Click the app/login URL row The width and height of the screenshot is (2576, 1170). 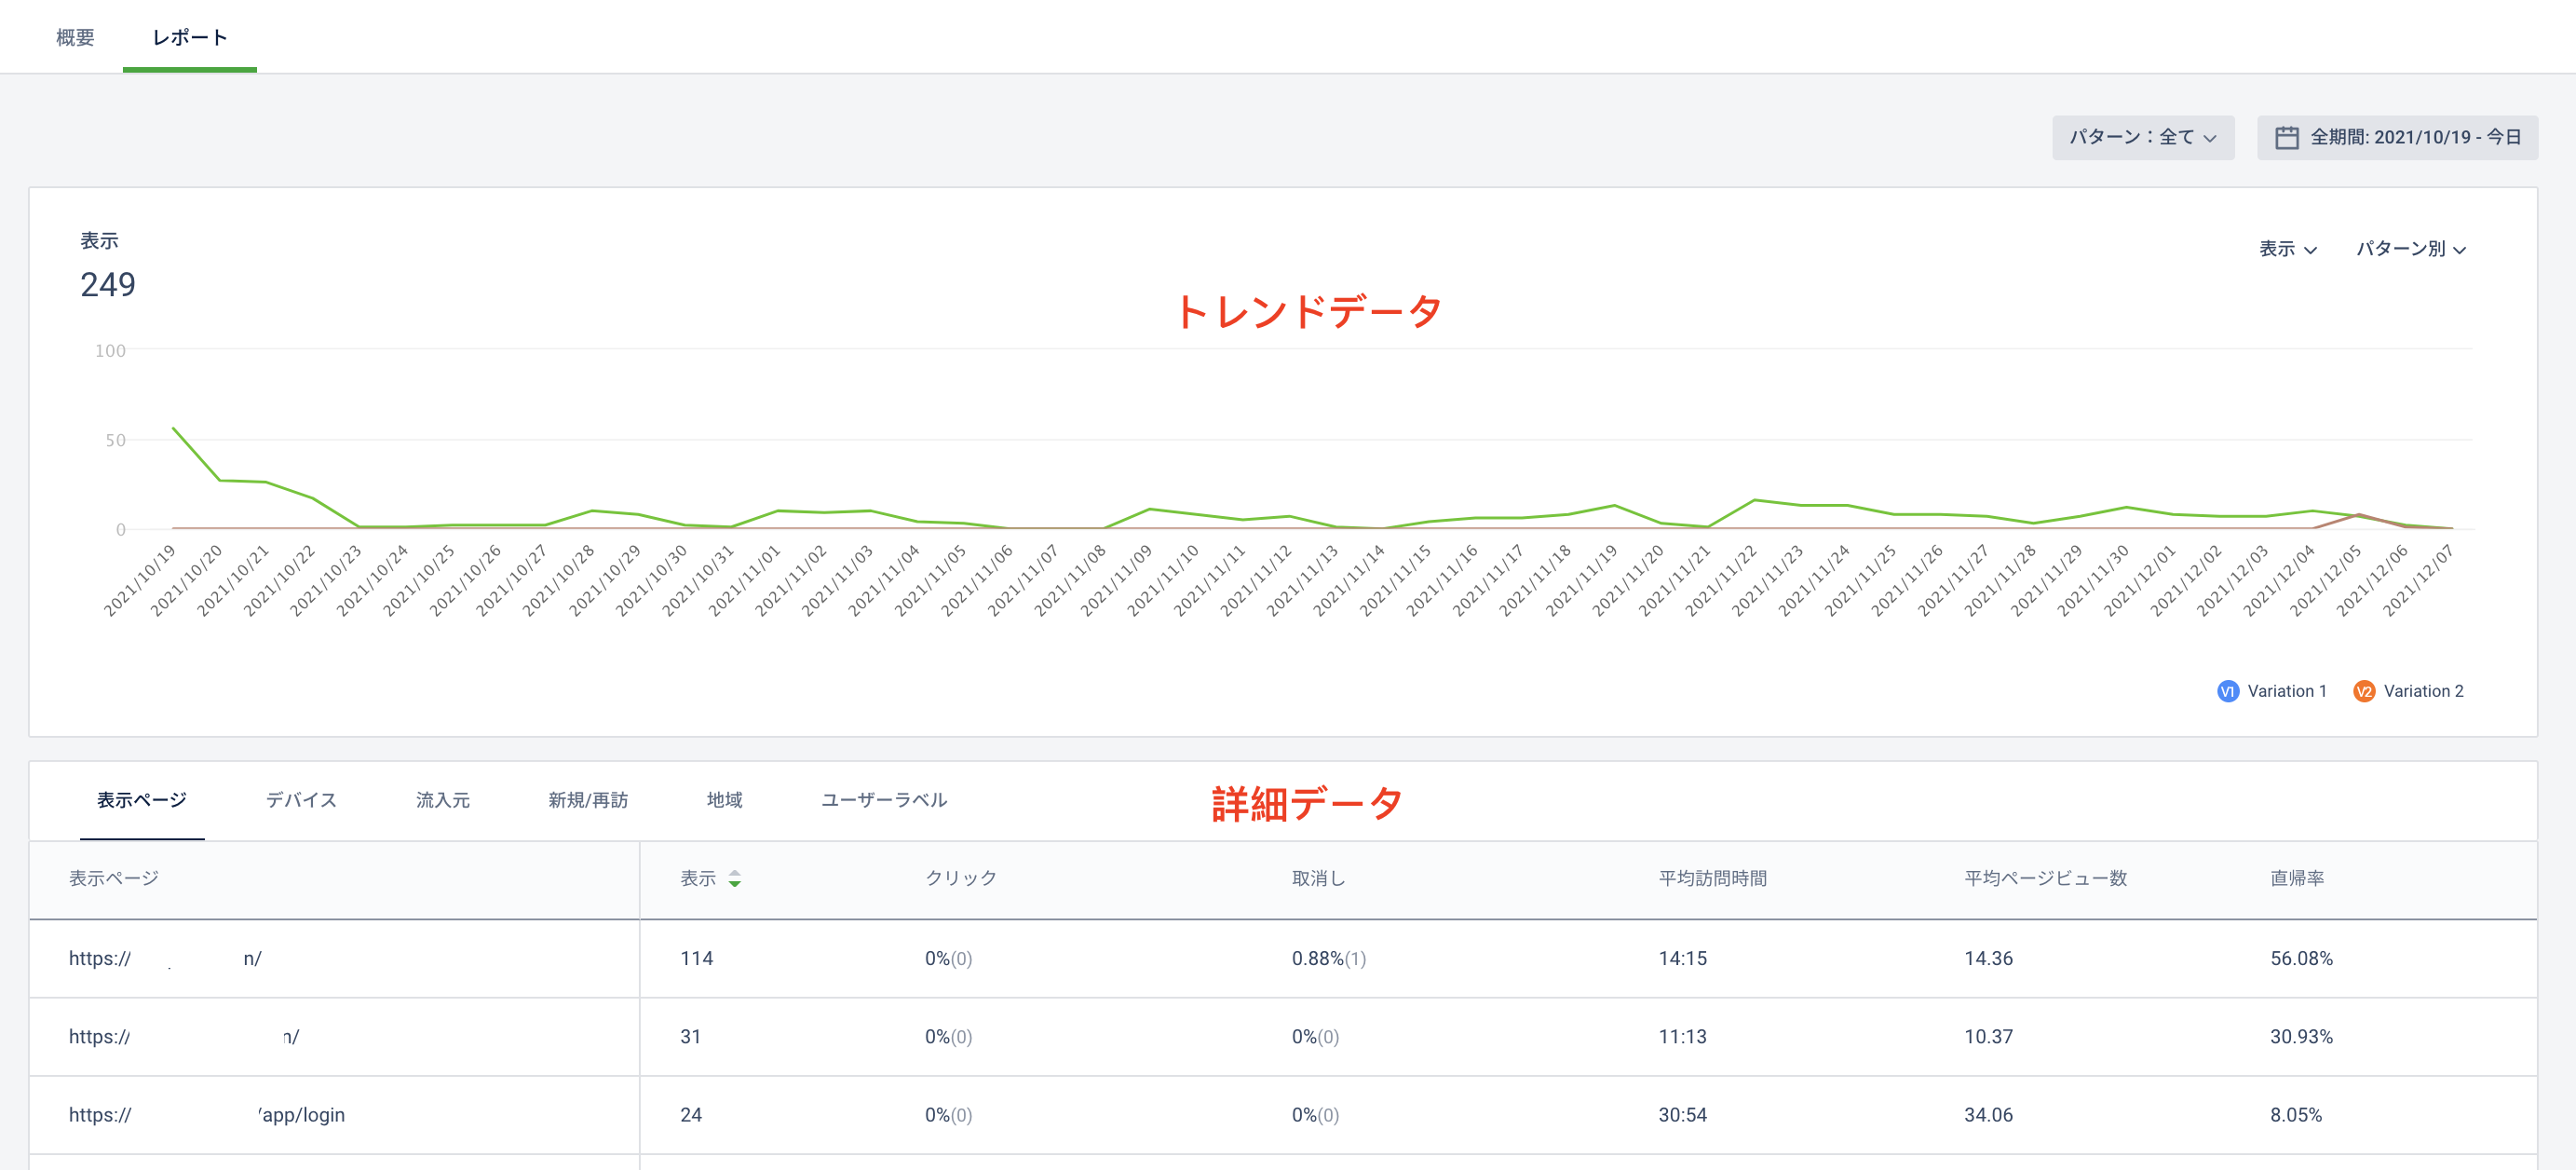(x=207, y=1114)
